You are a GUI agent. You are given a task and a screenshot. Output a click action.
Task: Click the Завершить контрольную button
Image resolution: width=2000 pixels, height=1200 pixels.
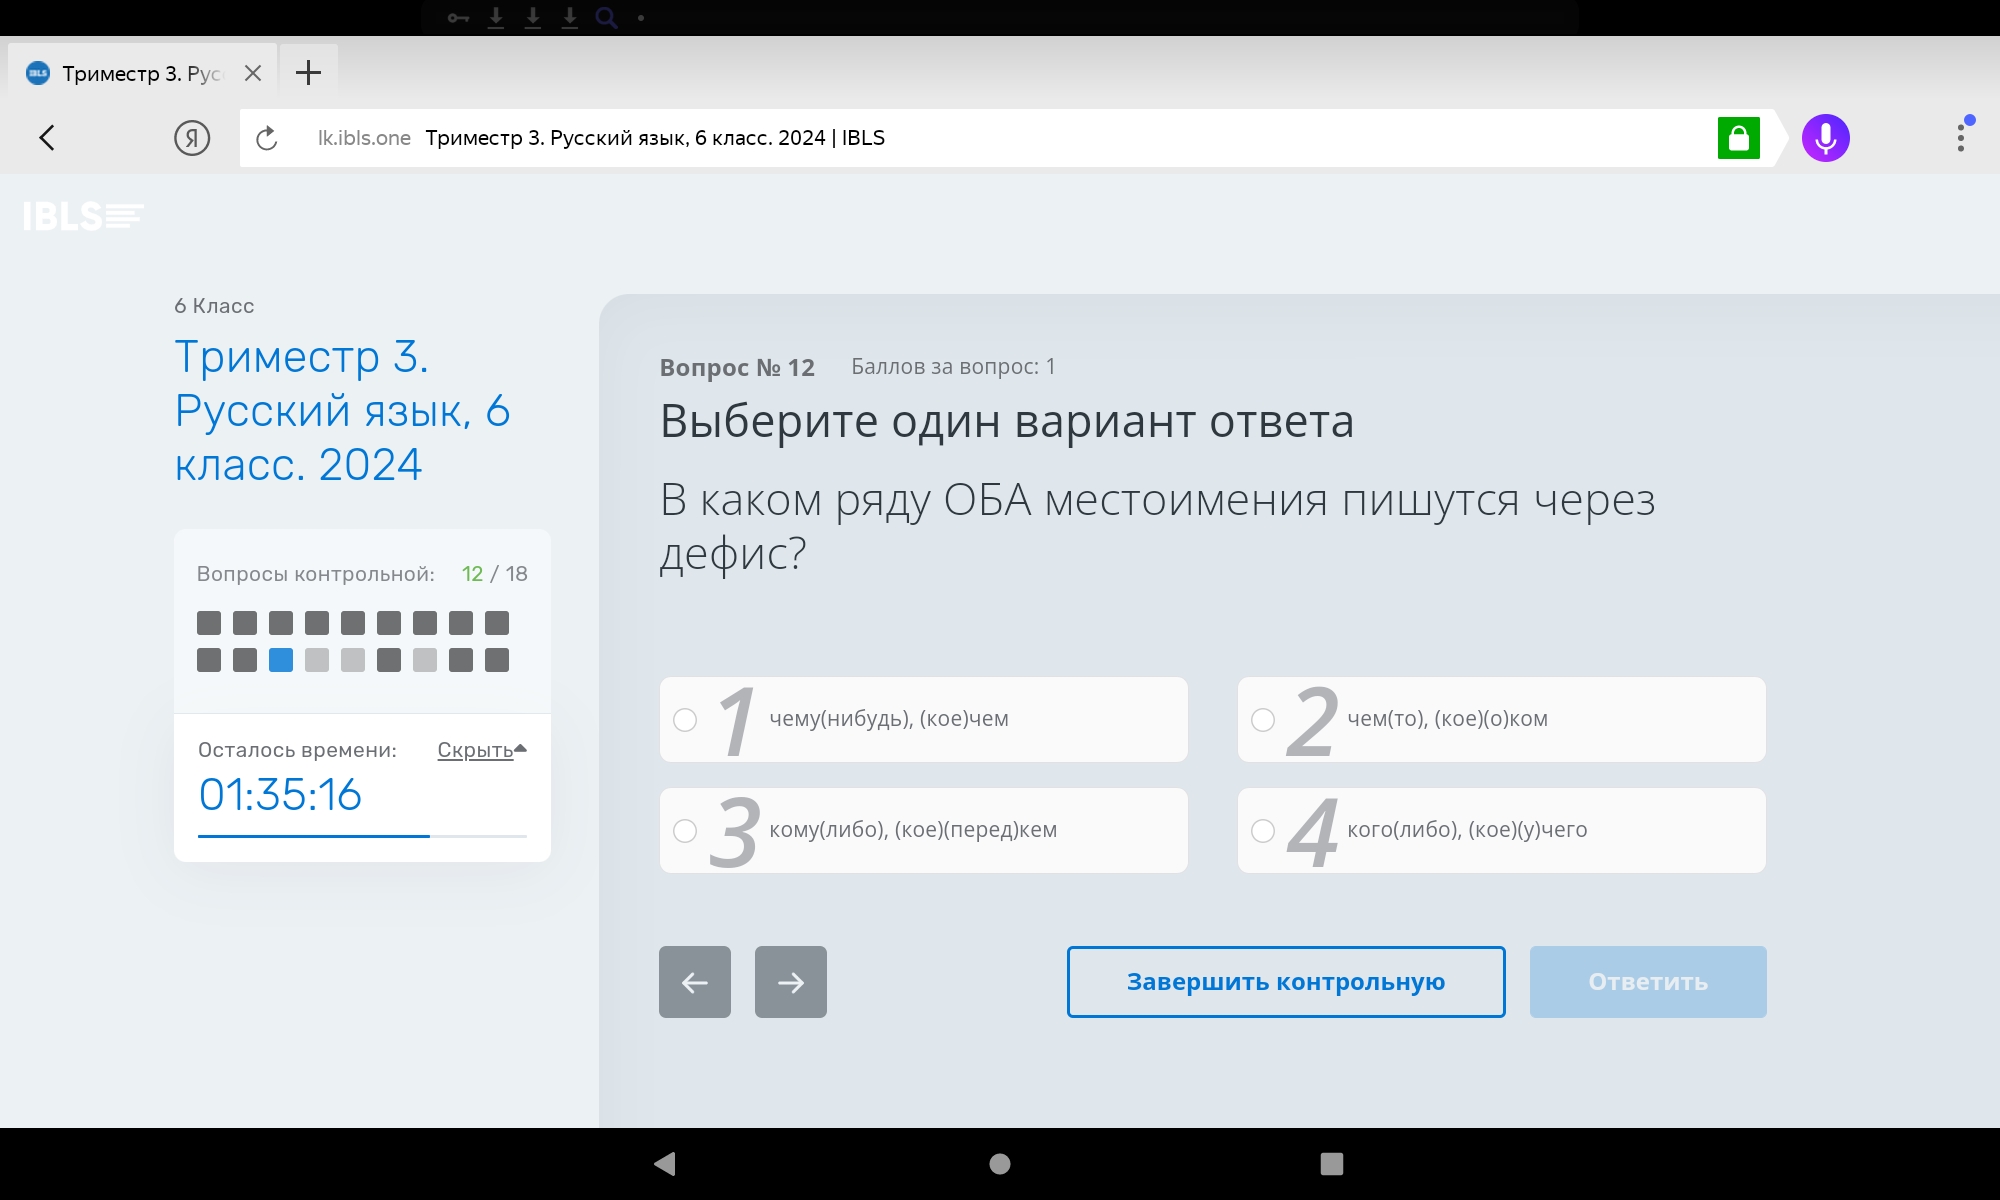(x=1286, y=982)
